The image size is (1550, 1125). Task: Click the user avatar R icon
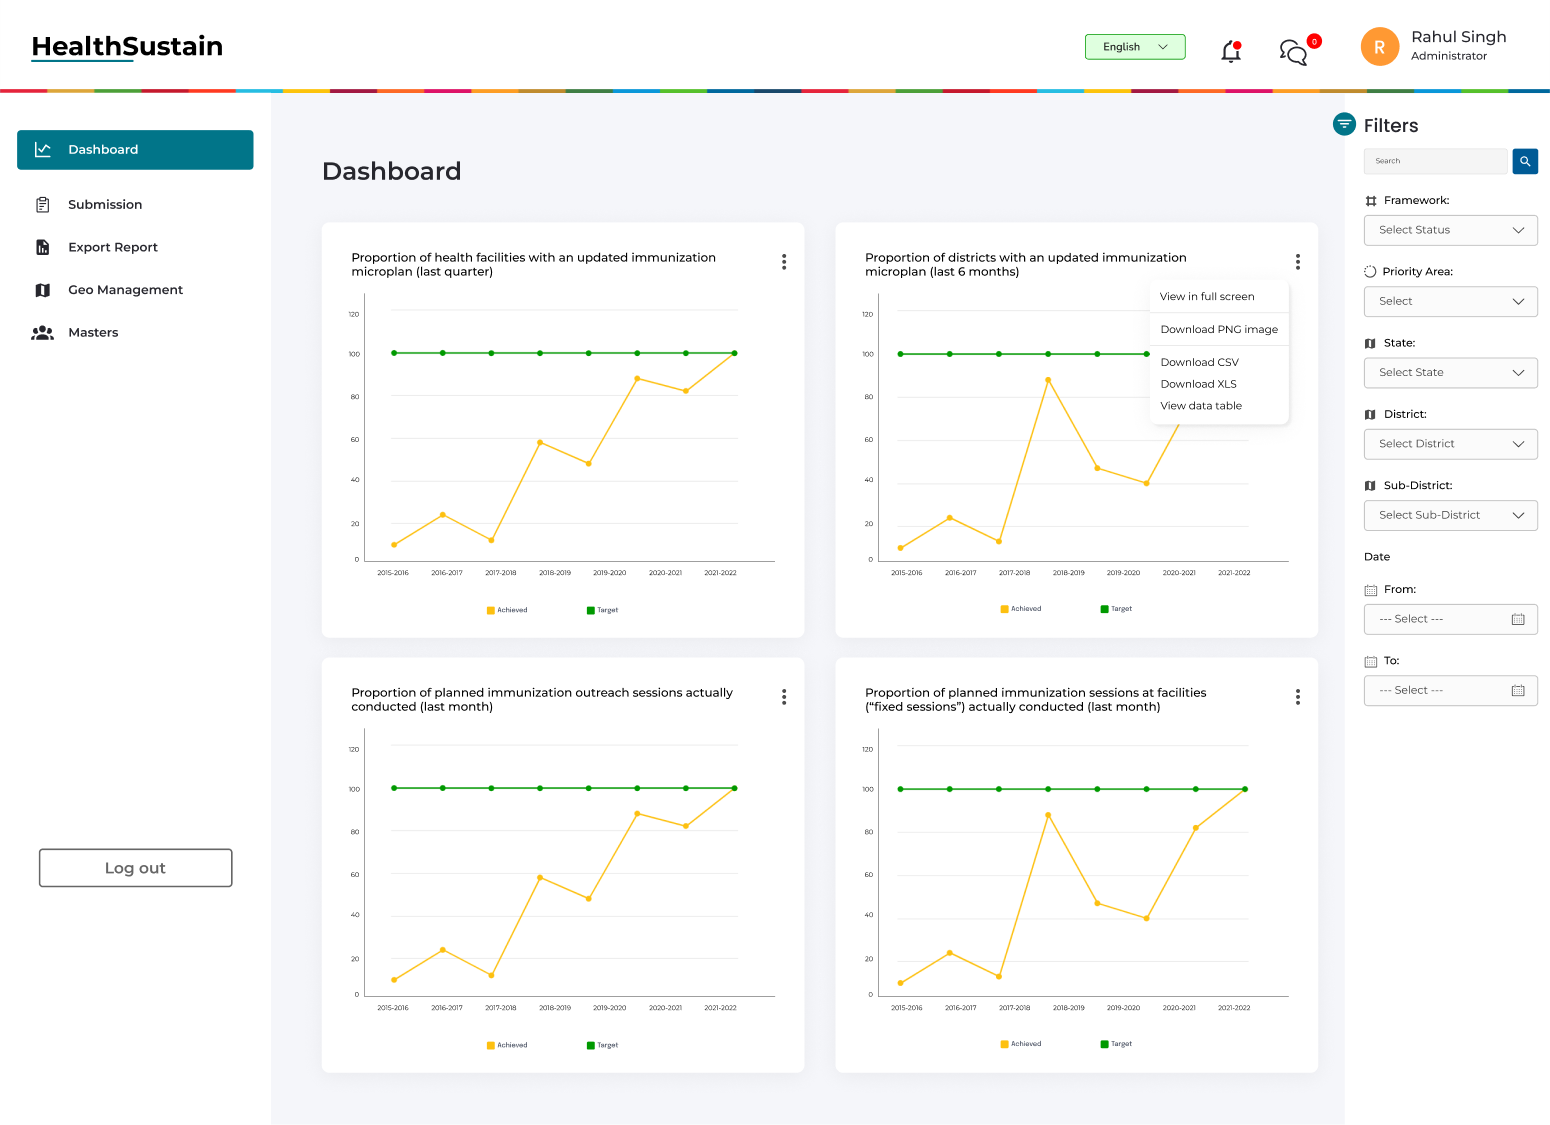point(1379,47)
